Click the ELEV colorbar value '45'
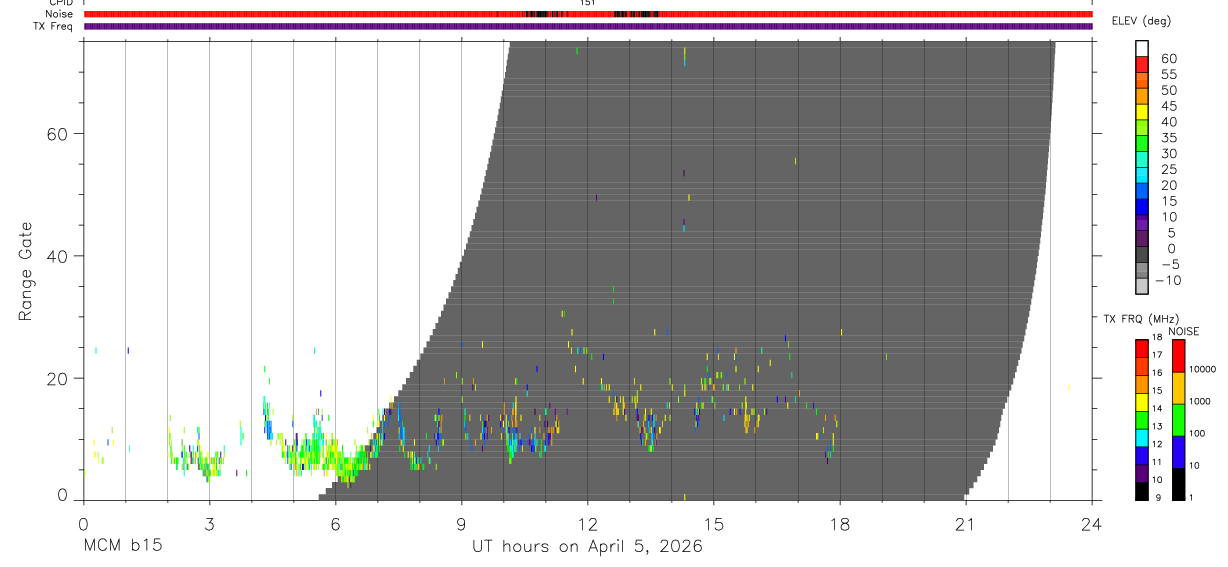The image size is (1228, 567). (1168, 106)
